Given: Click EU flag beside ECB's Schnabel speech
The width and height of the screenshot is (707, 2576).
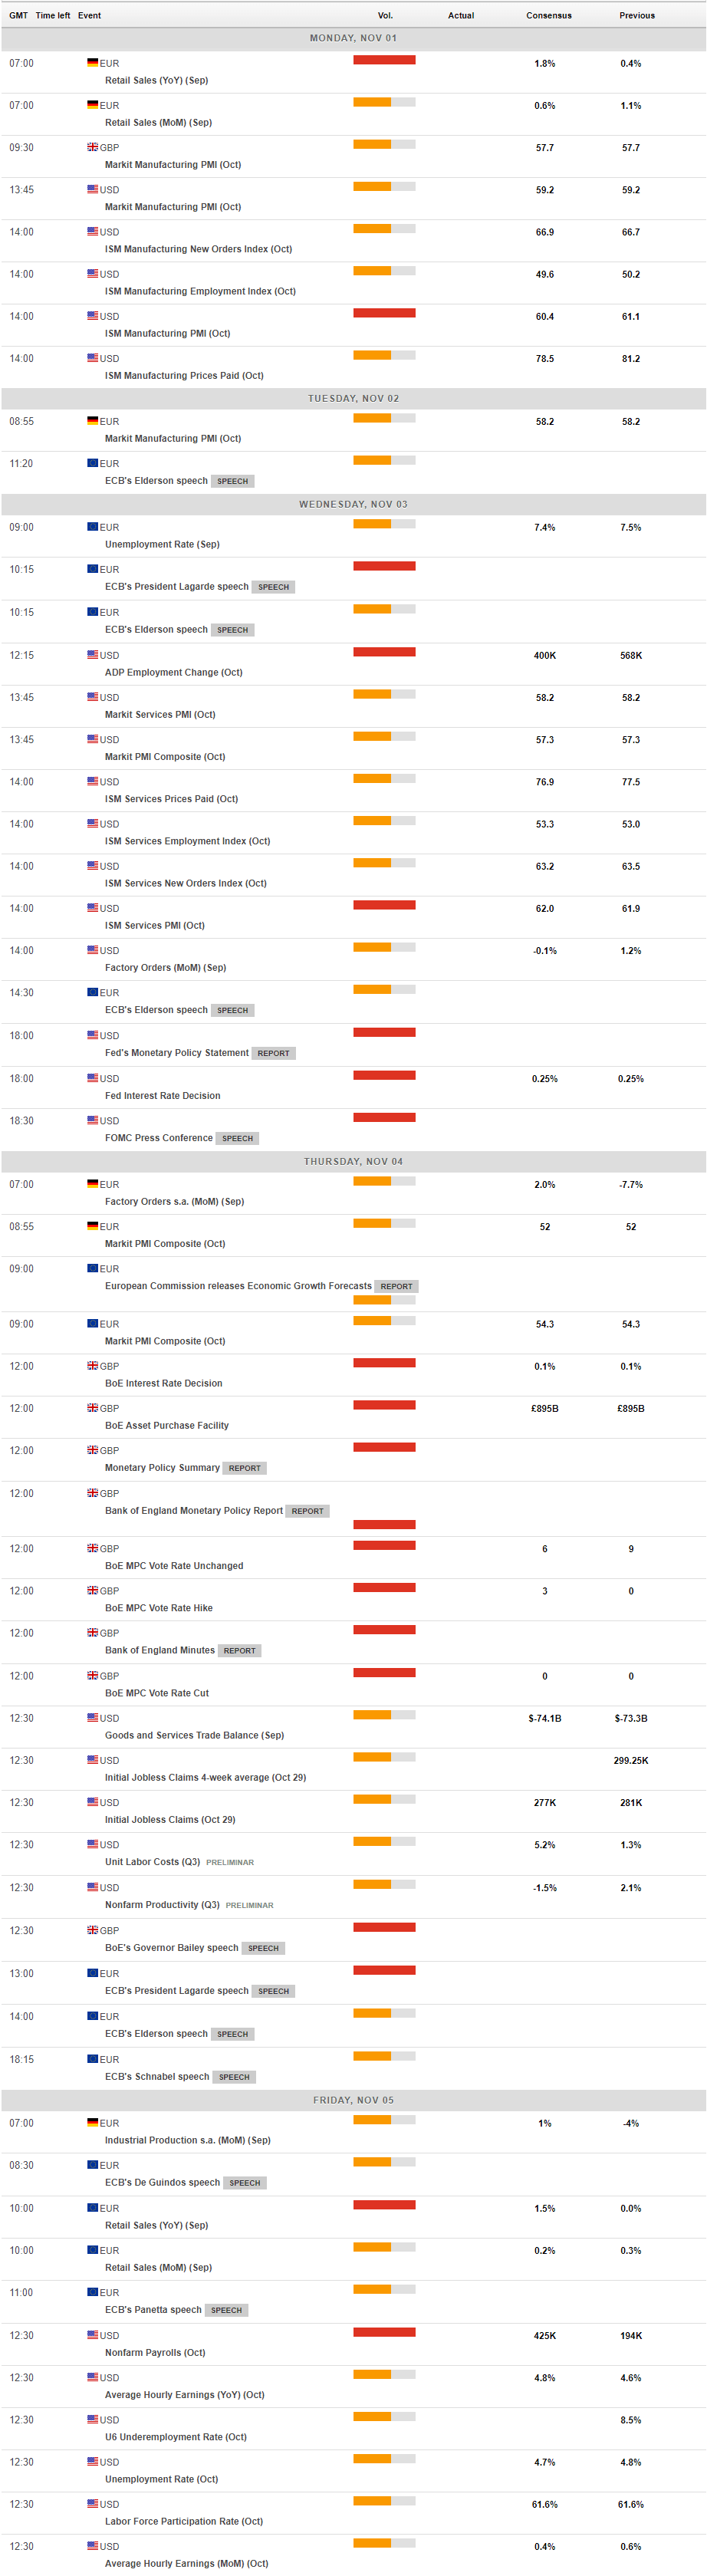Looking at the screenshot, I should click(92, 2059).
